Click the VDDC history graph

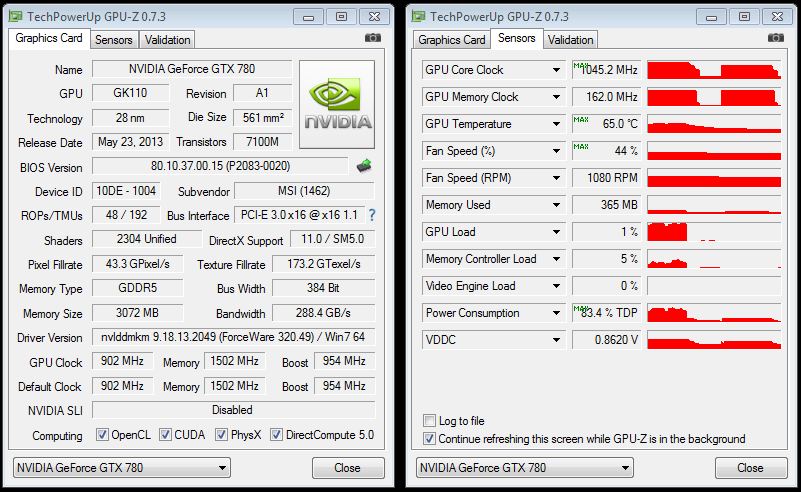click(714, 340)
